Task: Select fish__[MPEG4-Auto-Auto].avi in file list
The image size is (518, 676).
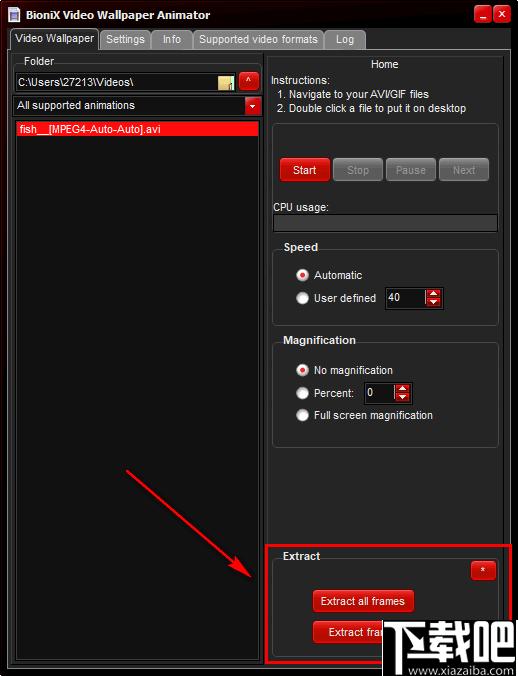Action: click(137, 129)
